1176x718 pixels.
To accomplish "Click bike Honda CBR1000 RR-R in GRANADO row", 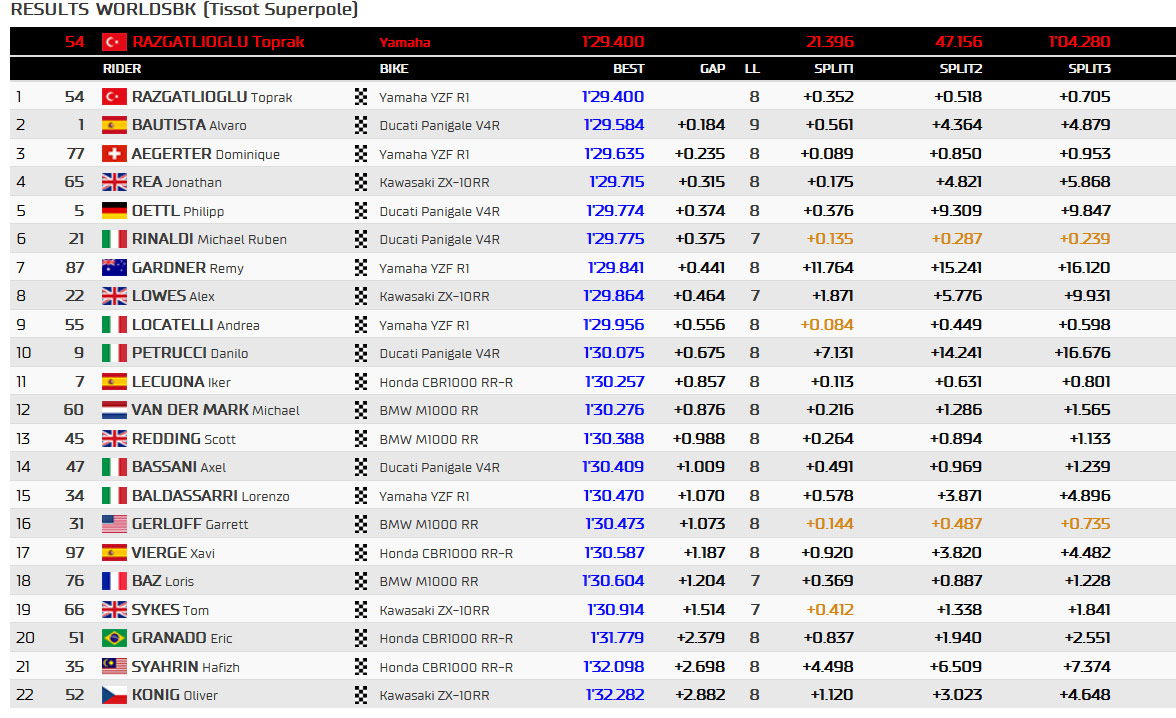I will [x=446, y=638].
